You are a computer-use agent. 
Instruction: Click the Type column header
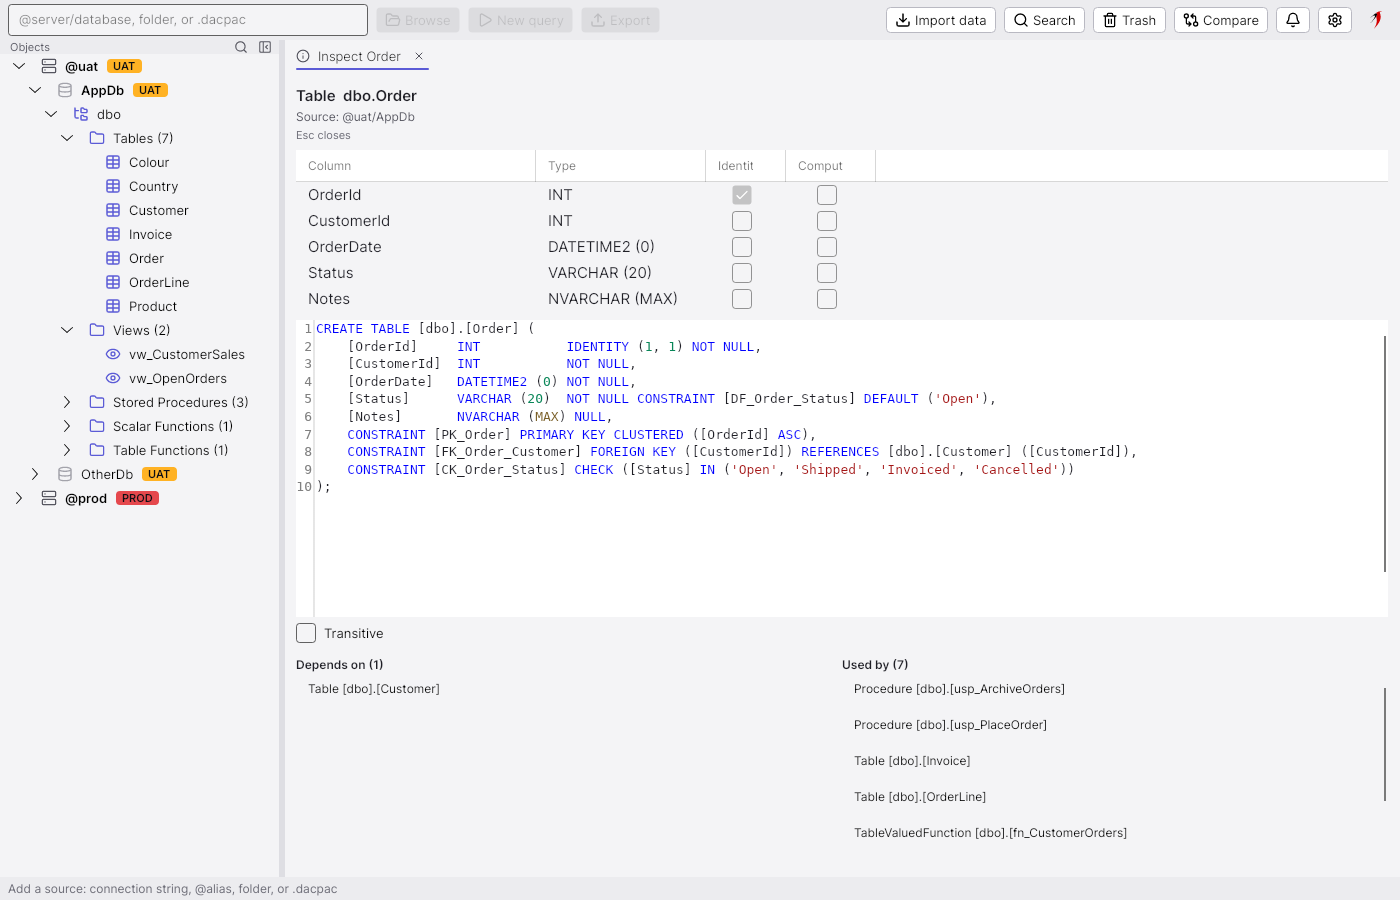tap(620, 166)
